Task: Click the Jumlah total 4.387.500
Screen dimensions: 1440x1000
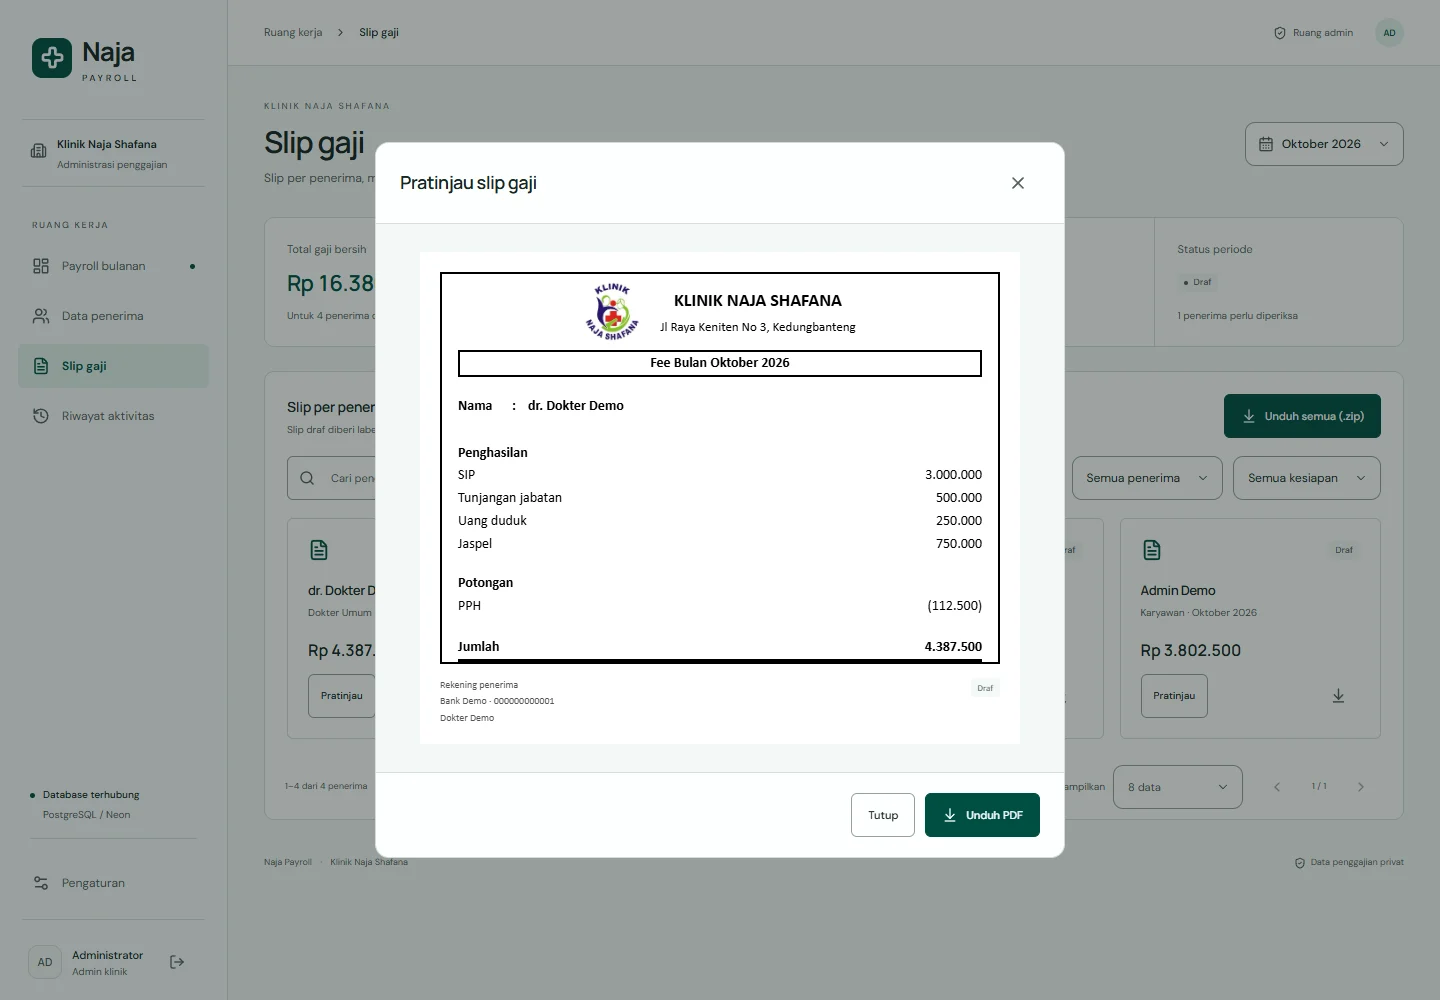Action: pyautogui.click(x=953, y=647)
